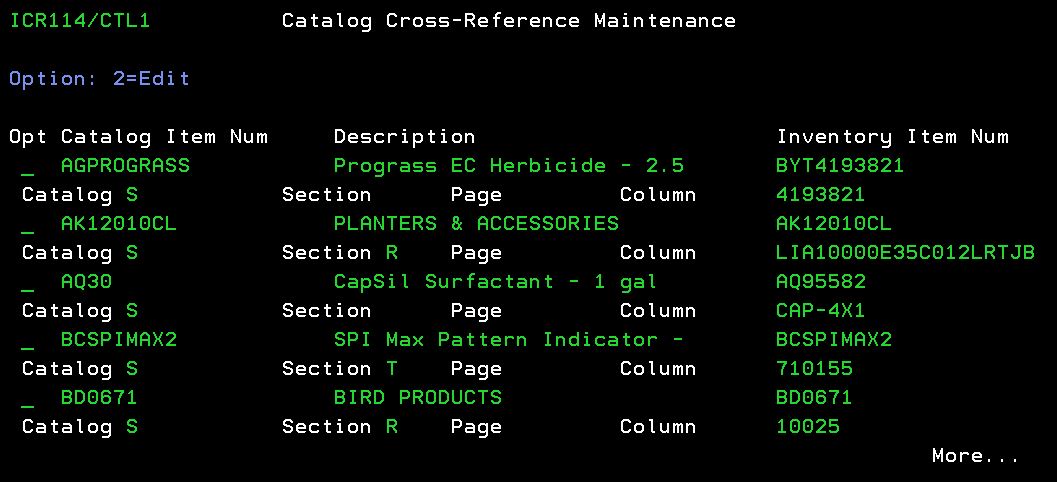Click the More... indicator
The width and height of the screenshot is (1057, 482).
coord(975,456)
